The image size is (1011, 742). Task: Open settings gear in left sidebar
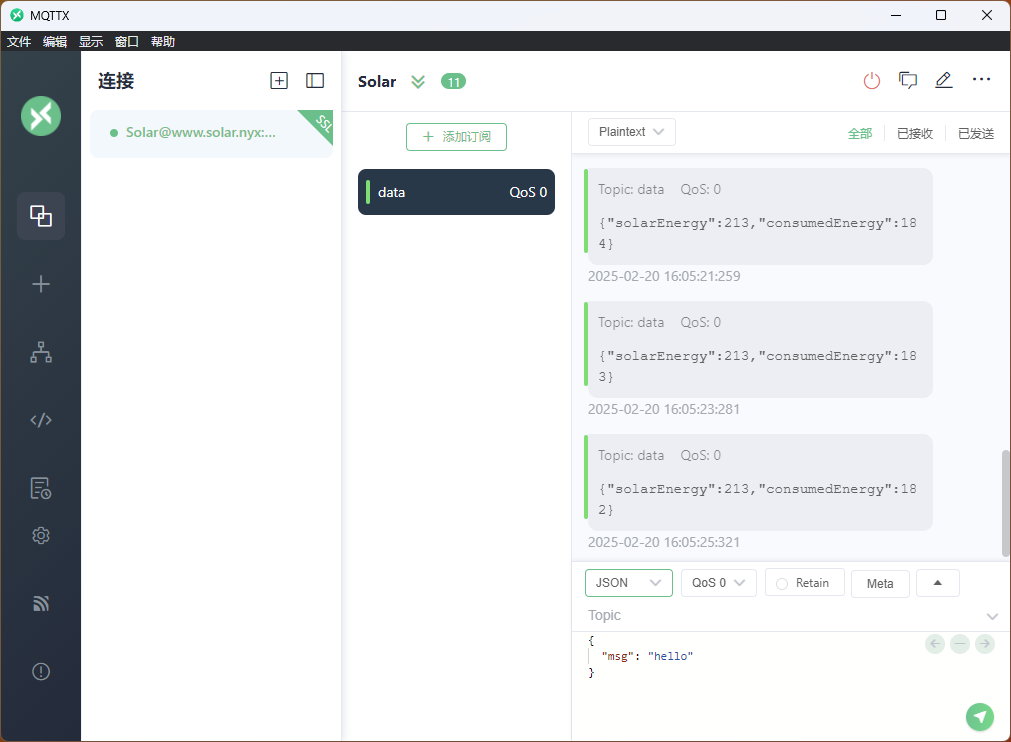coord(41,536)
